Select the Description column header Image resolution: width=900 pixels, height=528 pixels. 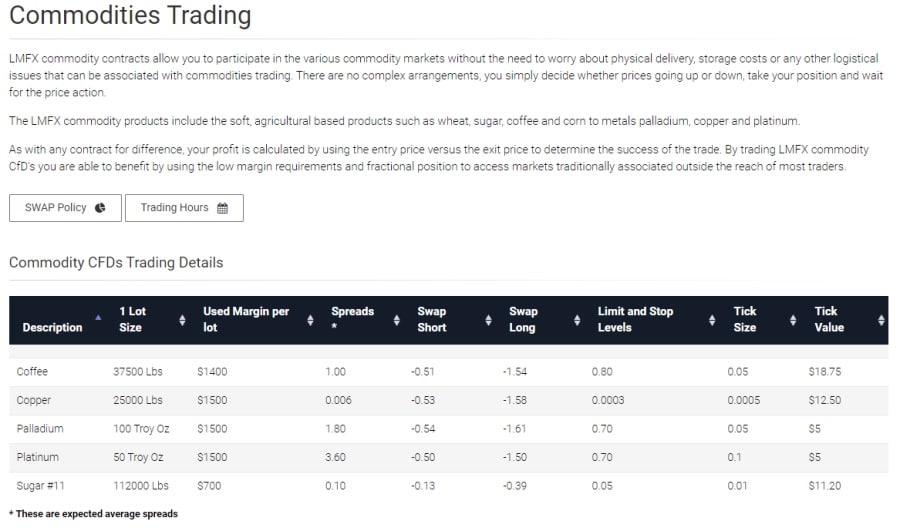click(52, 327)
